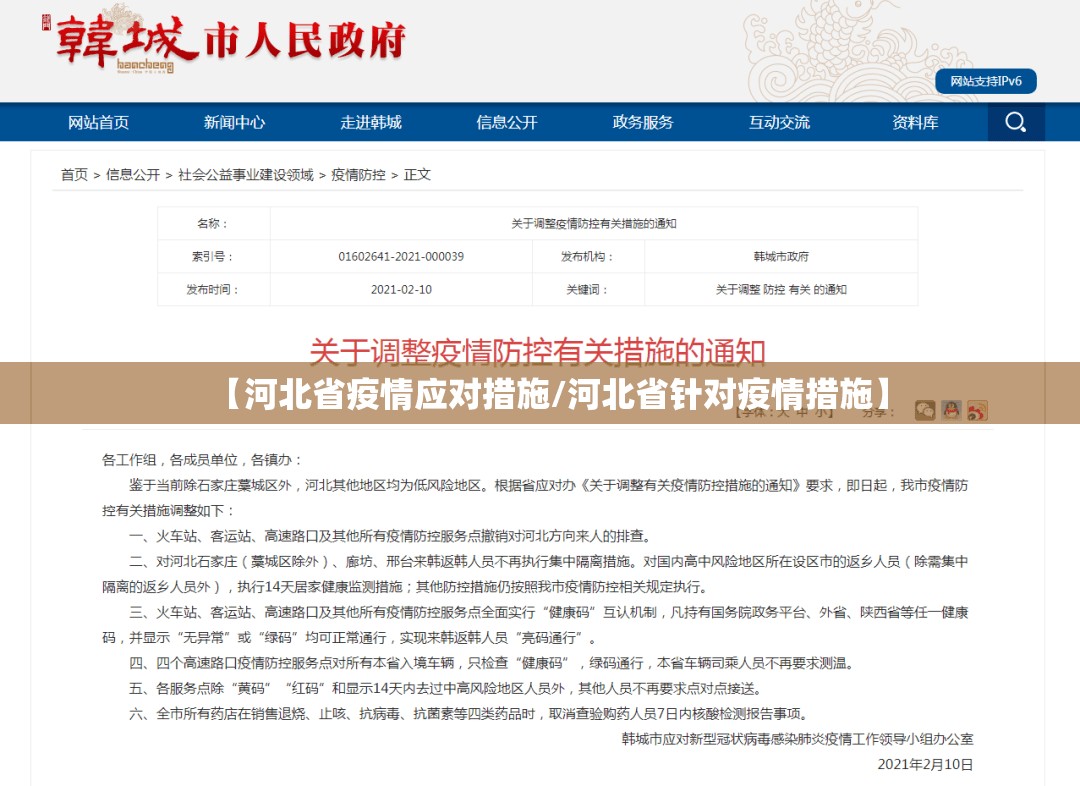Open the 新闻中心 navigation menu item

(234, 122)
